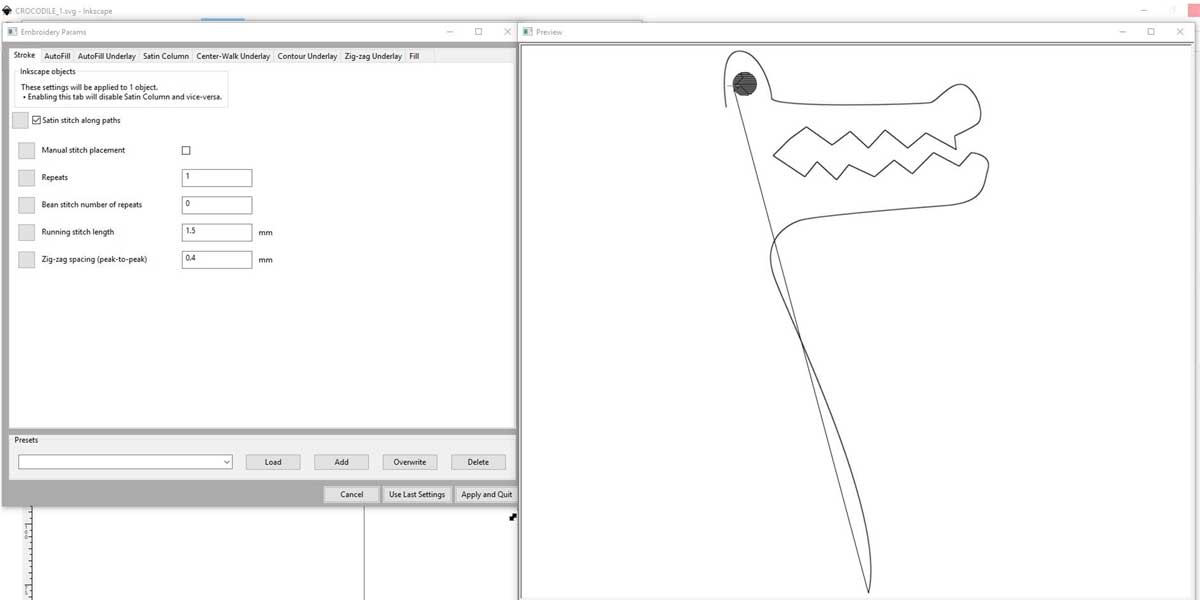
Task: Select the Satin Column tab
Action: pos(166,56)
